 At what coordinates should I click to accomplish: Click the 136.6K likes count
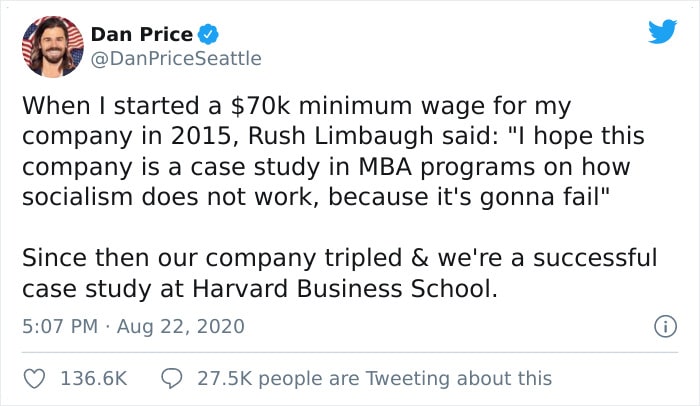[x=94, y=379]
